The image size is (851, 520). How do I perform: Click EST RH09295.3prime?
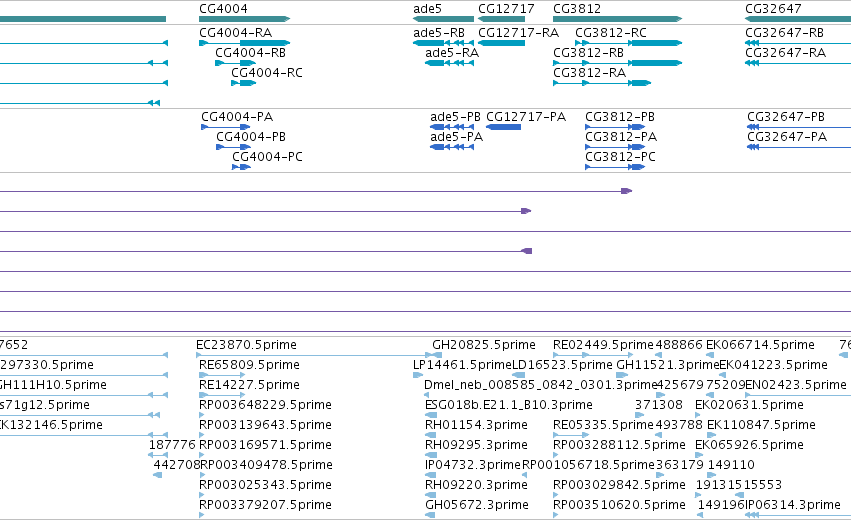[476, 445]
